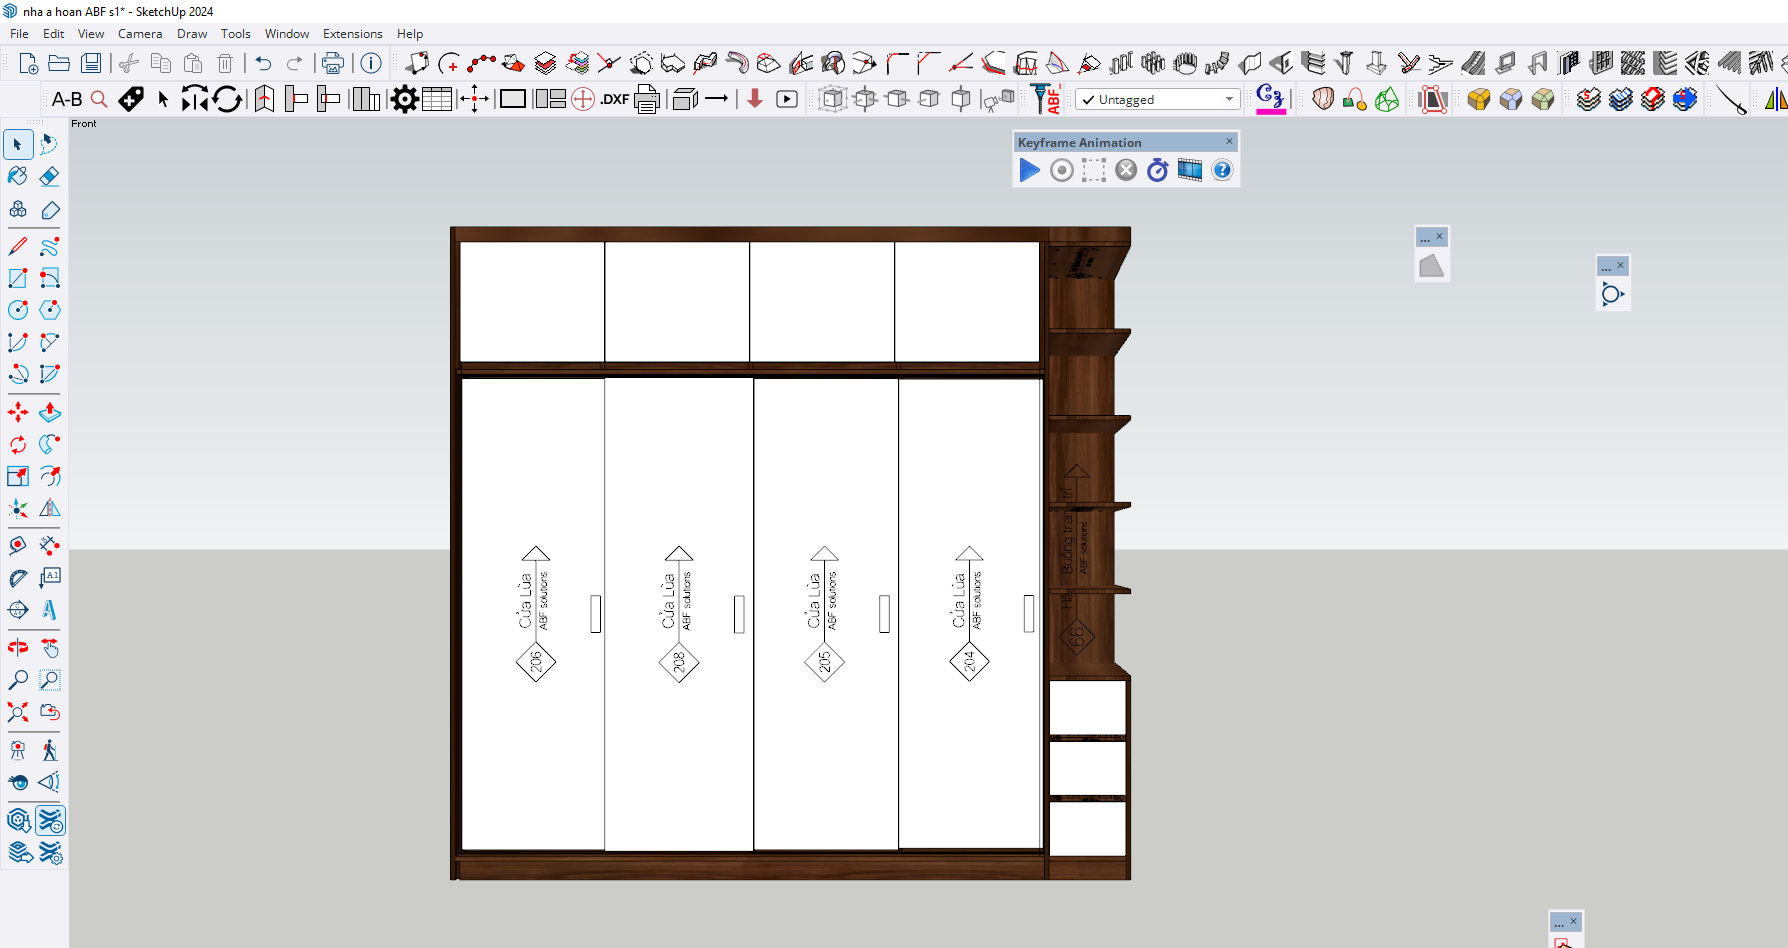
Task: Click the Model Info icon
Action: tap(371, 64)
